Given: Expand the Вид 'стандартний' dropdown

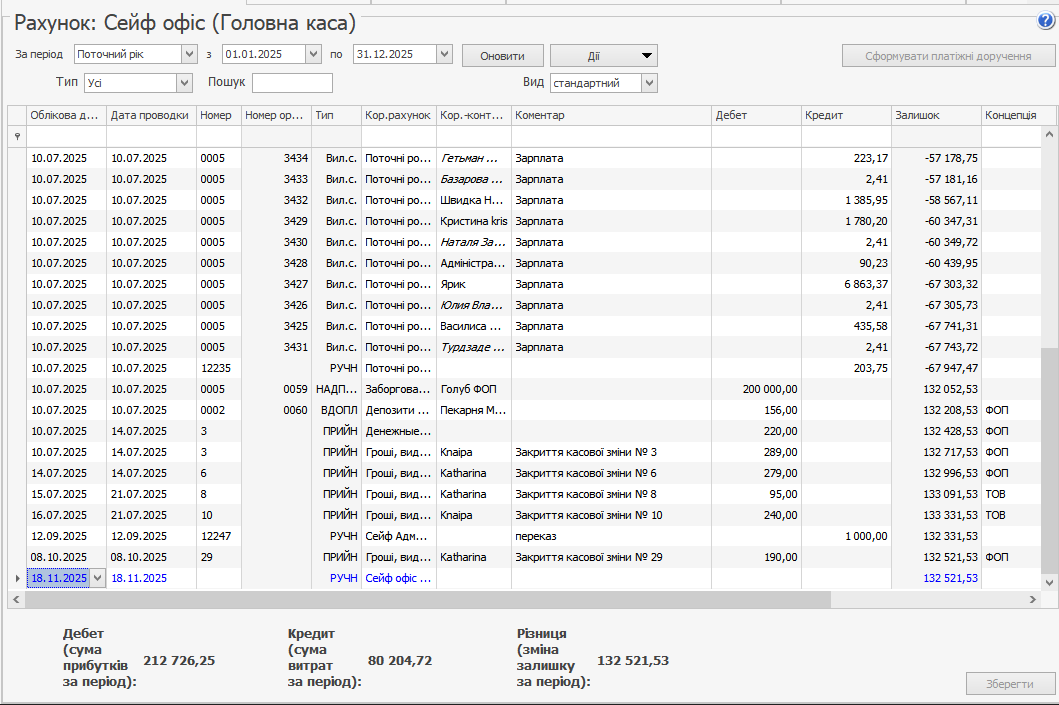Looking at the screenshot, I should [649, 83].
